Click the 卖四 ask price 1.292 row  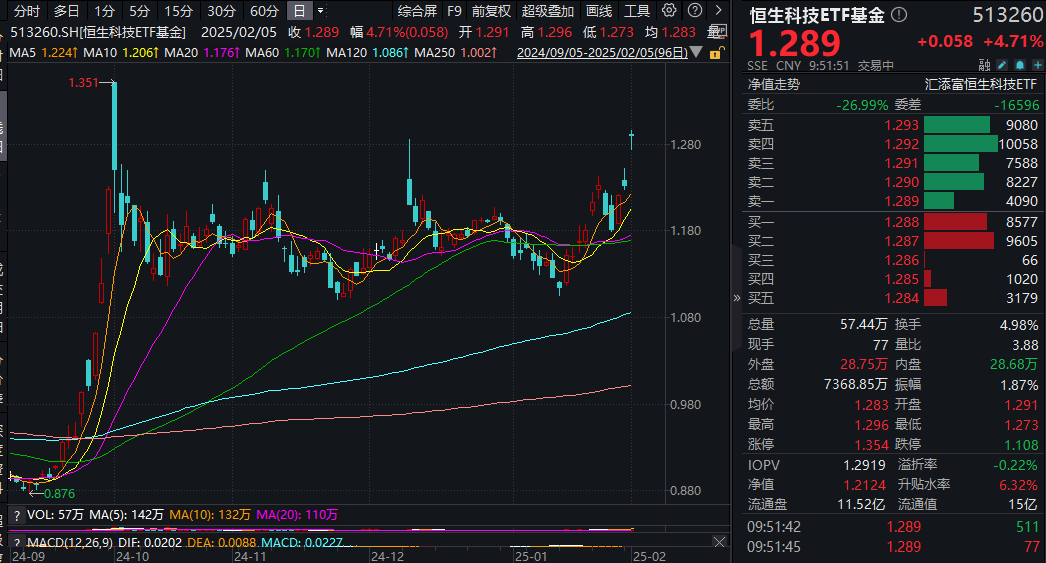click(893, 144)
